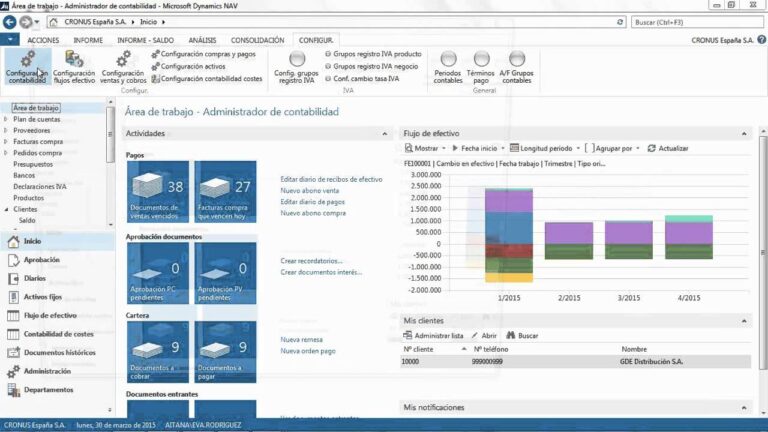This screenshot has height=432, width=768.
Task: Open the application menu dropdown button
Action: 10,40
